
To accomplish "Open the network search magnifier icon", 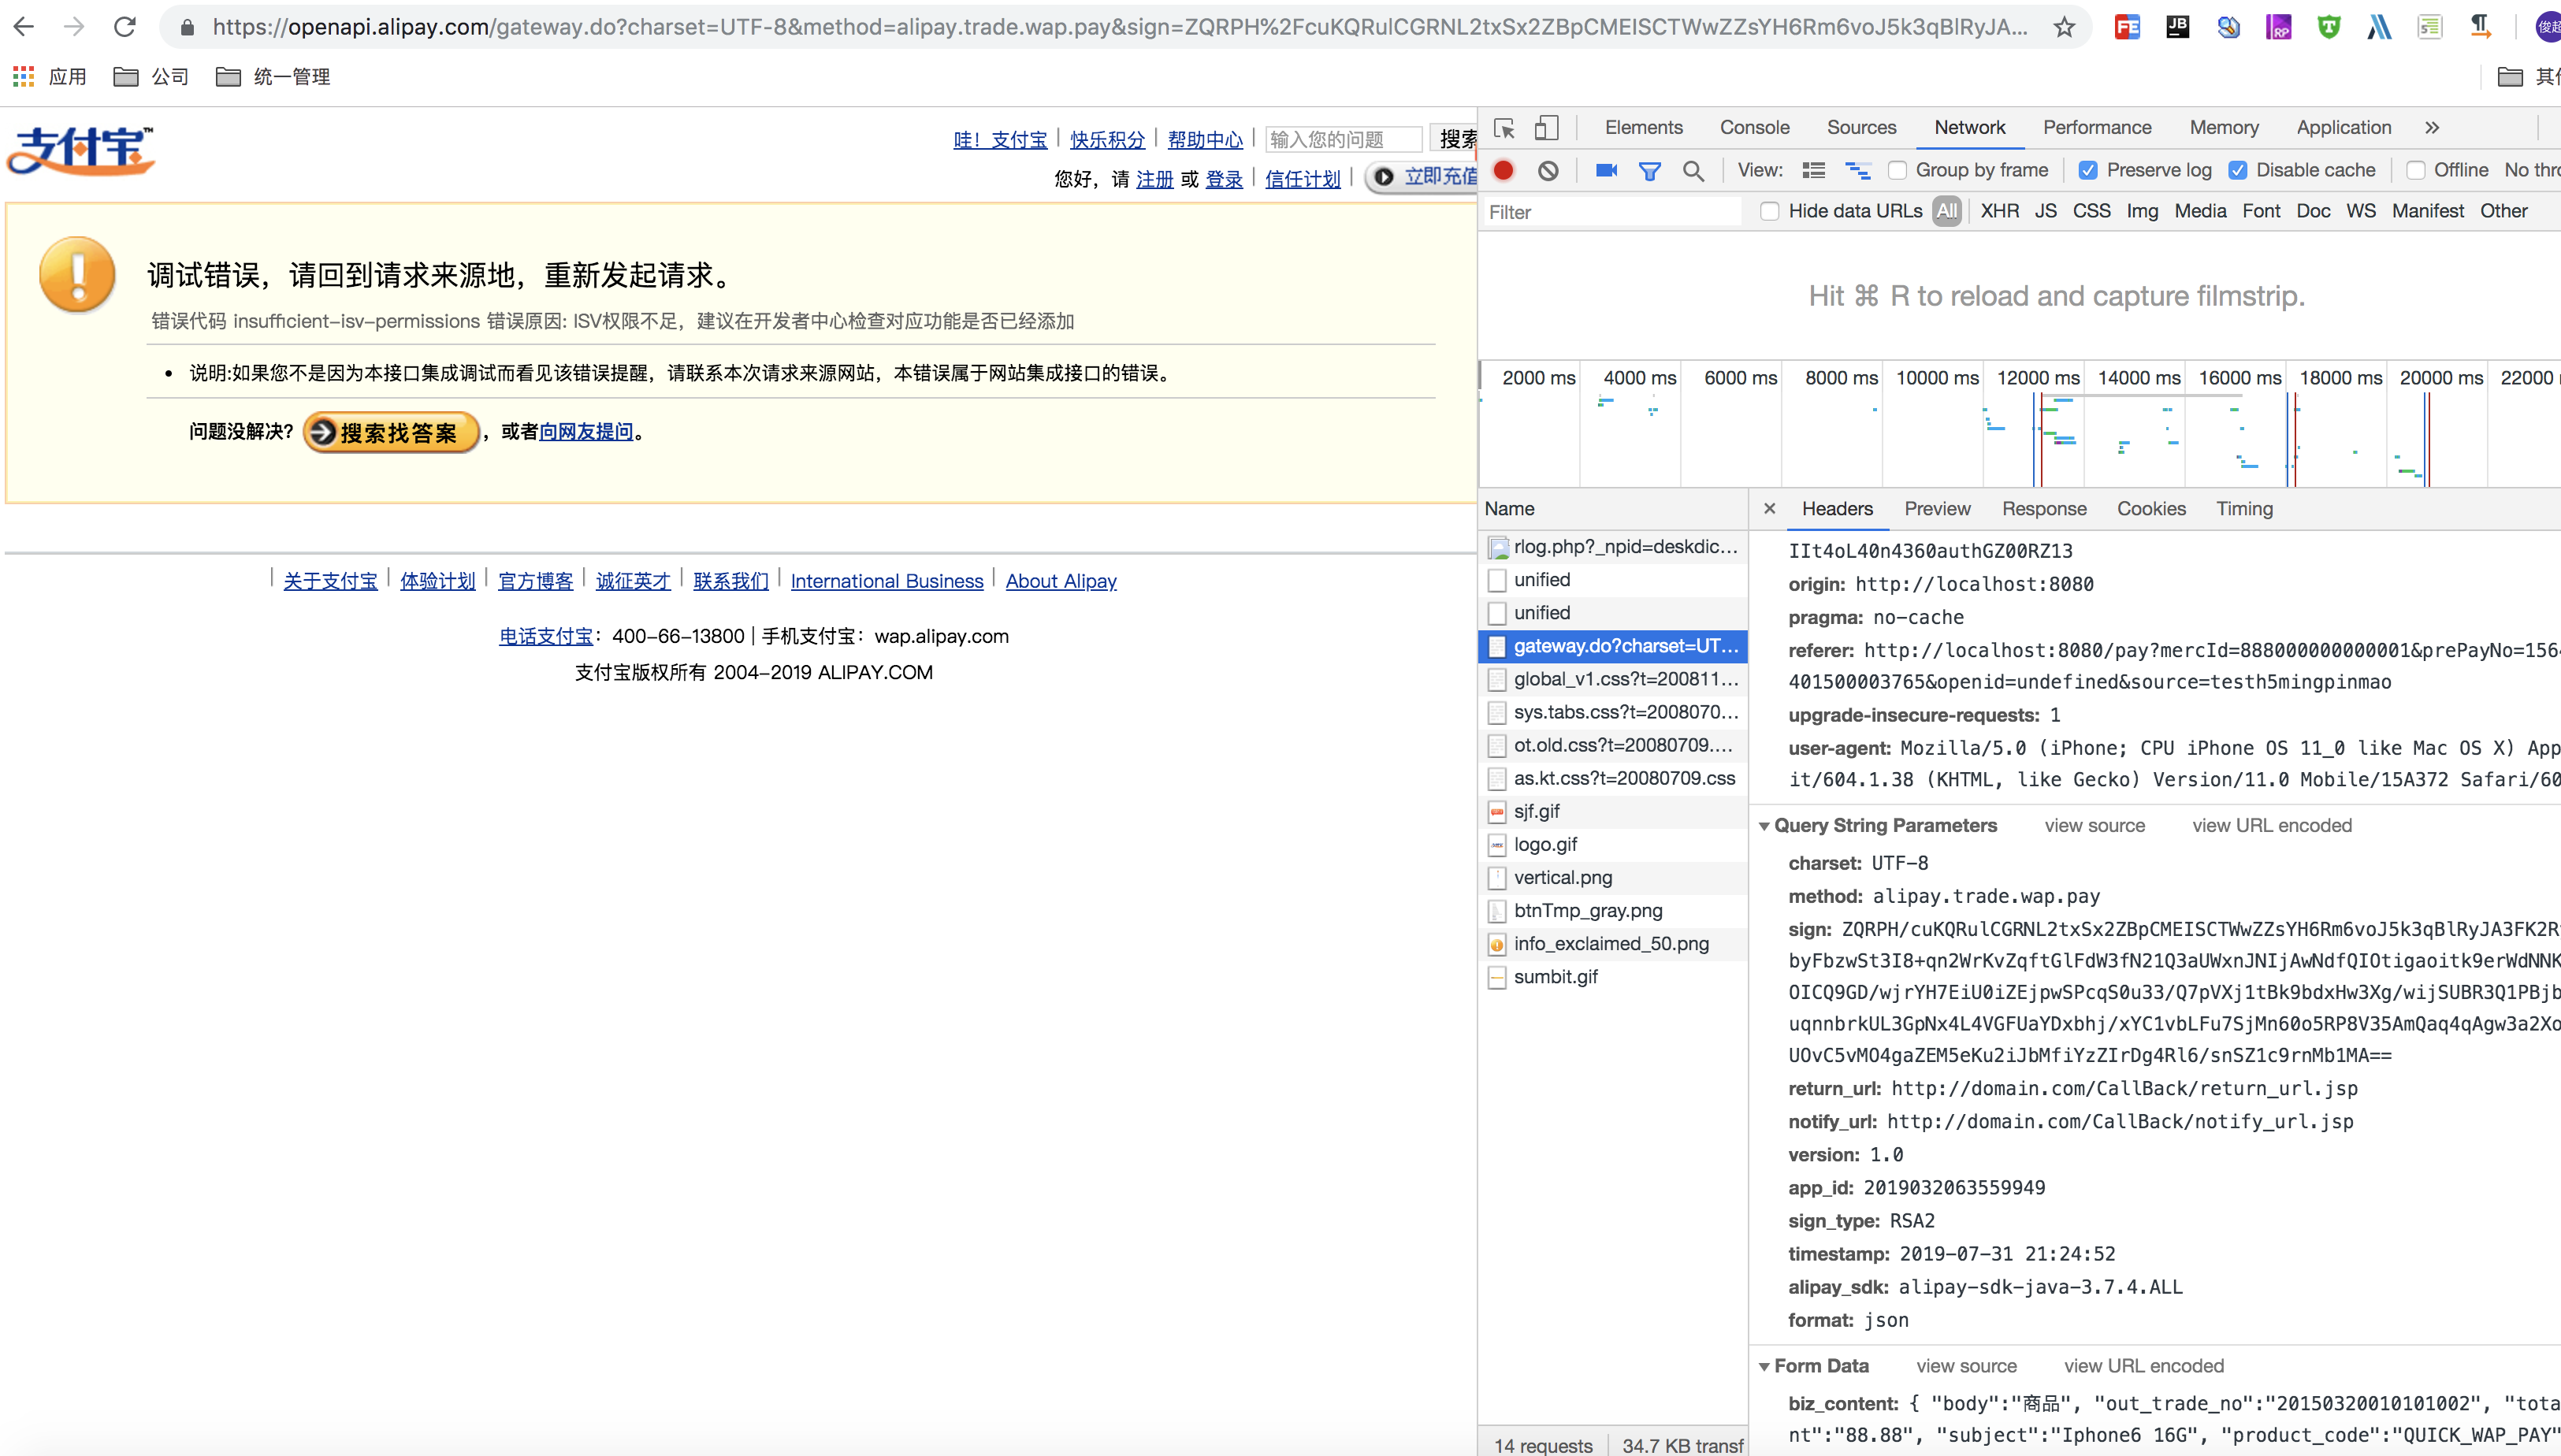I will (1693, 171).
